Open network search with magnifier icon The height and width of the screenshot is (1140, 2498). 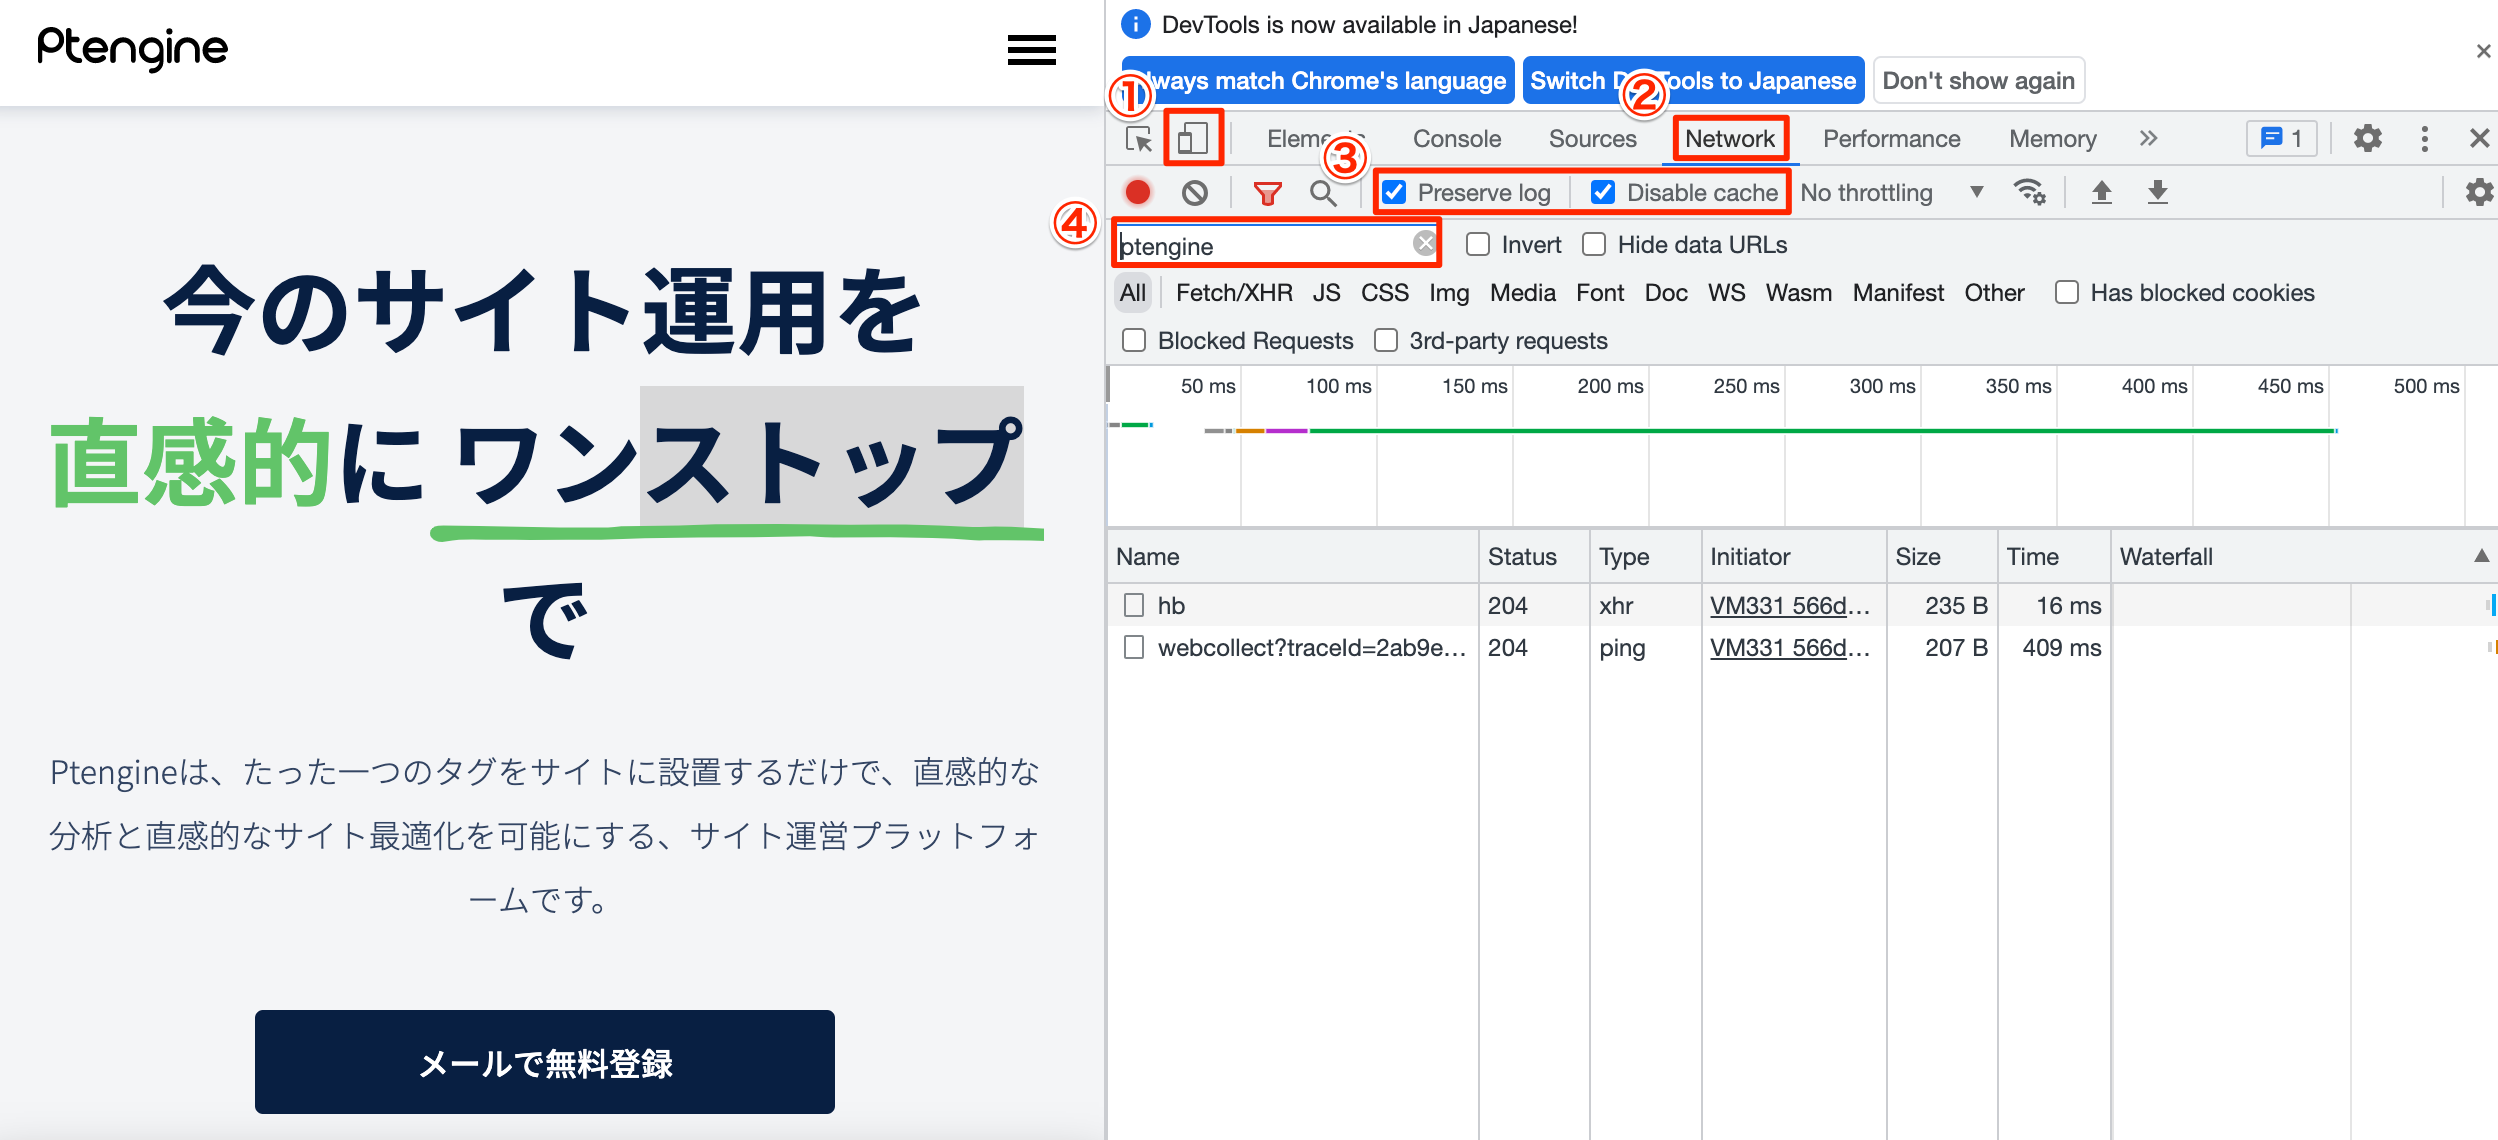(1323, 193)
